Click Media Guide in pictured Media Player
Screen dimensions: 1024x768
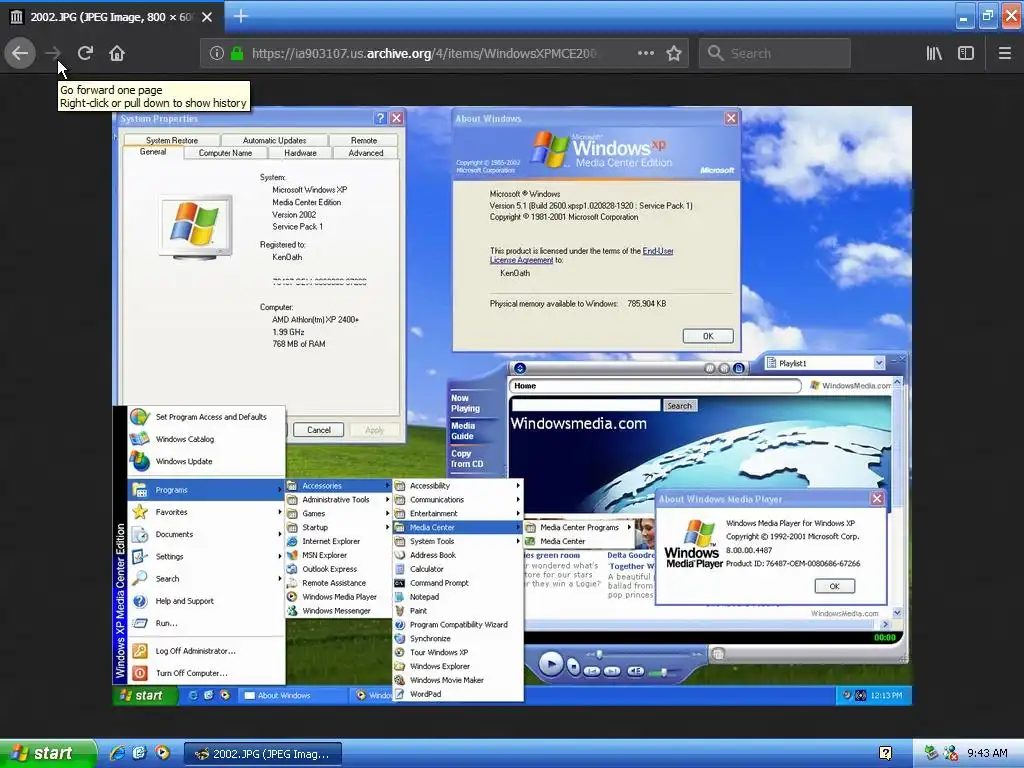(x=463, y=430)
